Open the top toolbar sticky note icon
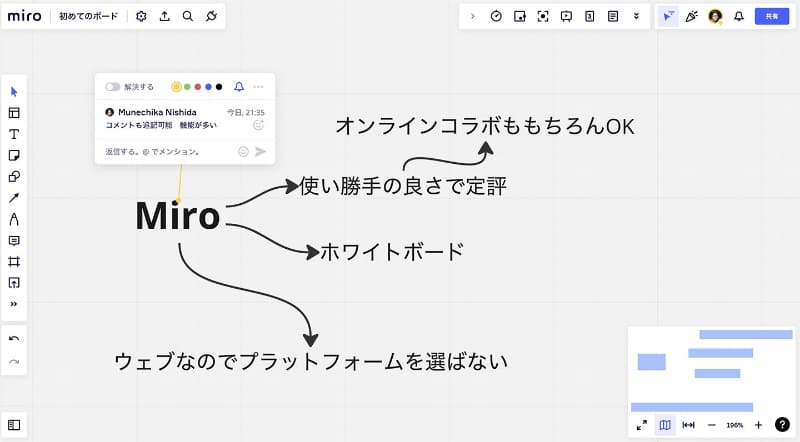The height and width of the screenshot is (442, 800). coord(519,16)
